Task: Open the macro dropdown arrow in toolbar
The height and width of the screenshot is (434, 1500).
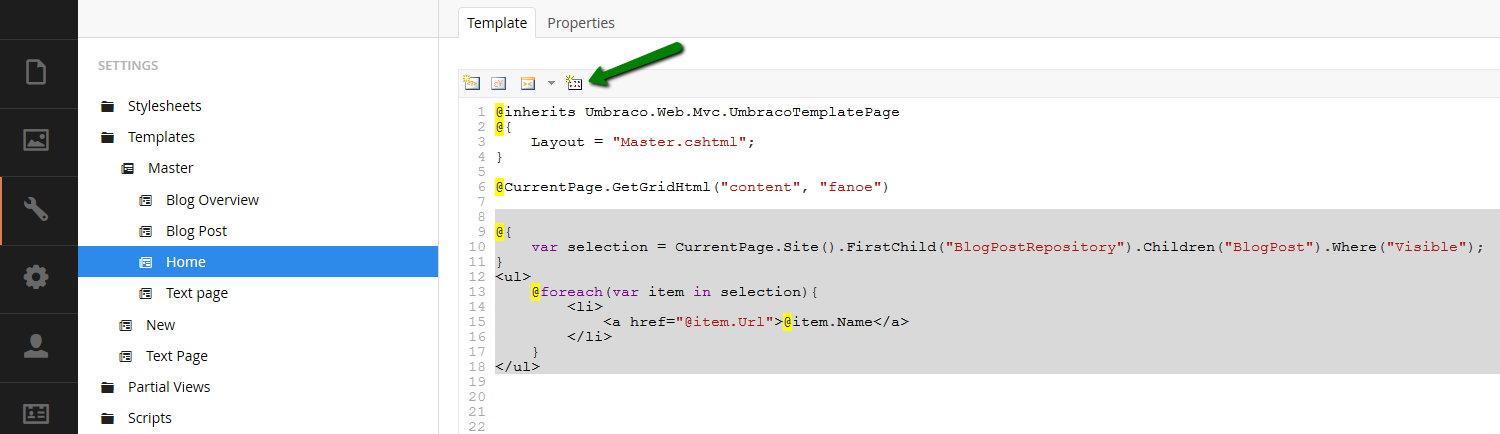Action: click(x=551, y=83)
